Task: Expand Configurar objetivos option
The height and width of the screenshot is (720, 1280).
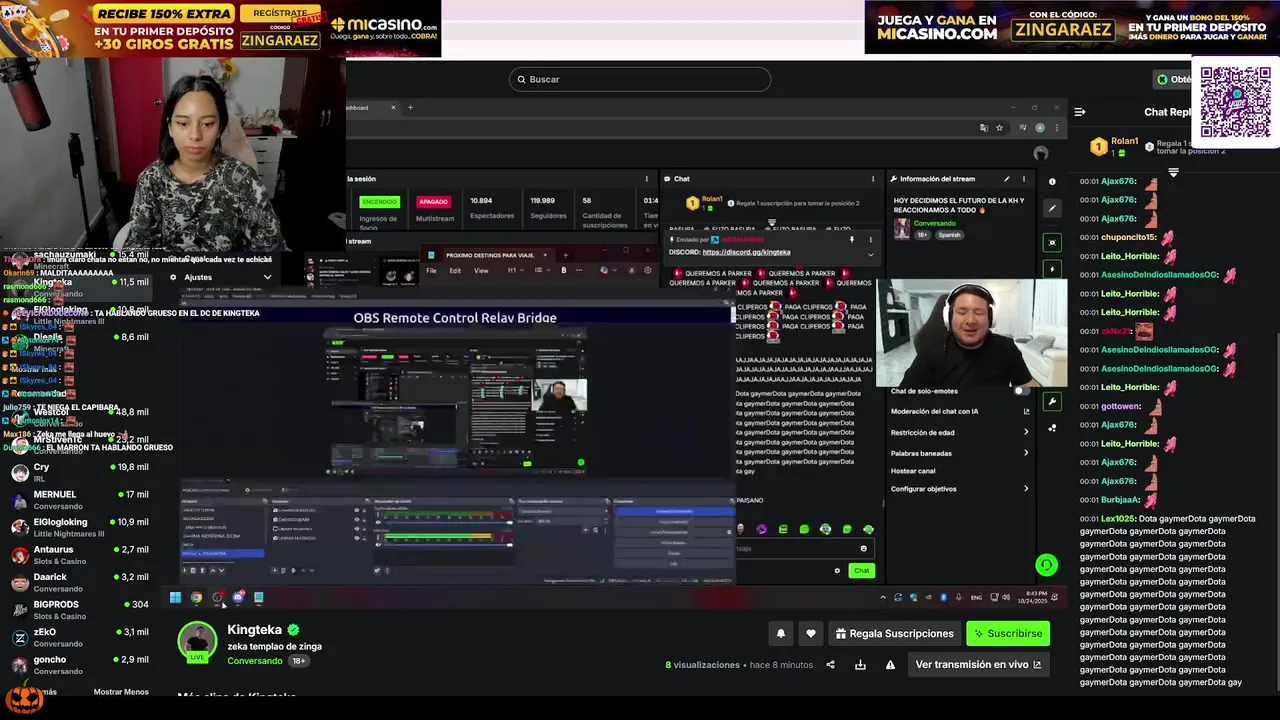Action: coord(958,489)
